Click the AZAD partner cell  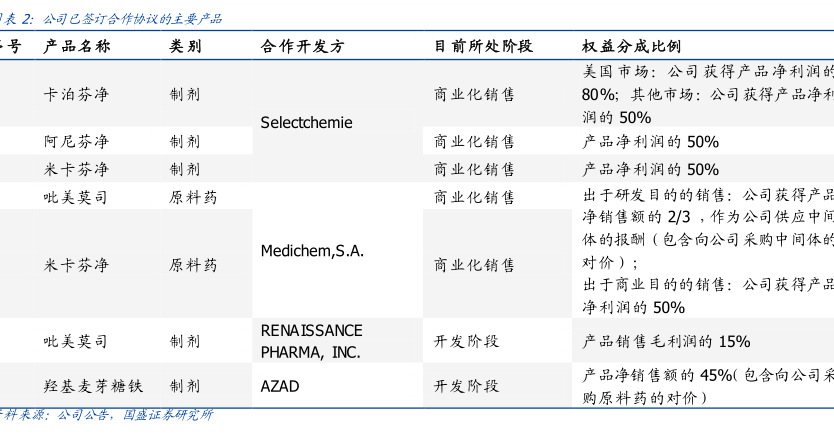pyautogui.click(x=280, y=385)
